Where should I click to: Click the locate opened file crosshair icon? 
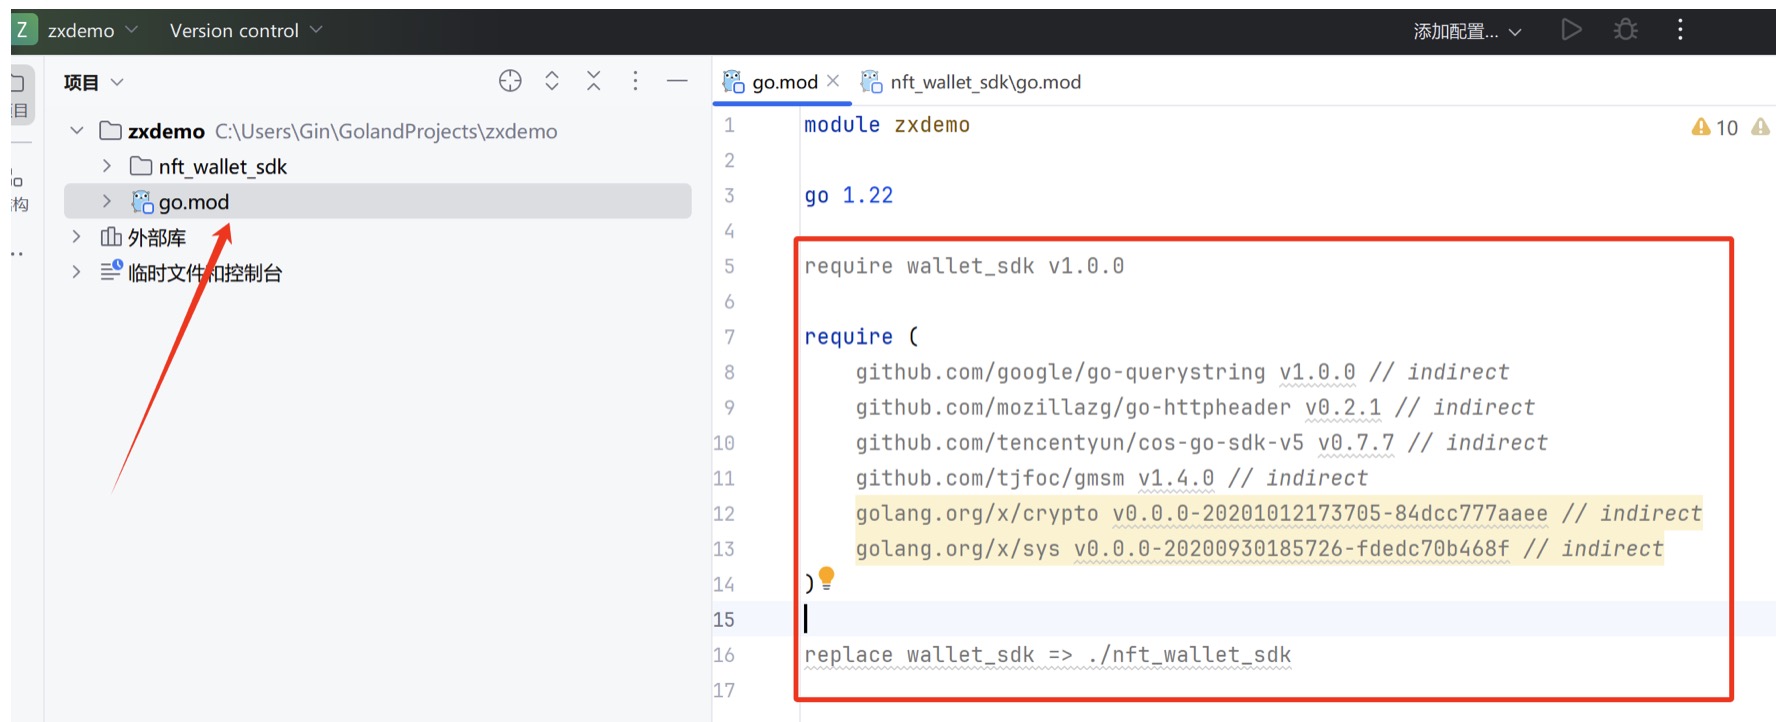[510, 81]
